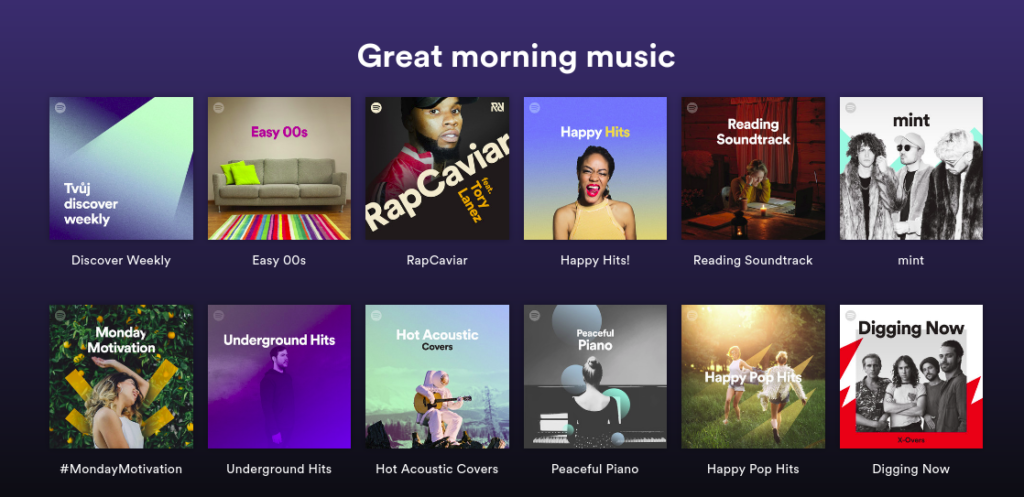Click the Great morning music heading
The width and height of the screenshot is (1024, 497).
pos(516,56)
